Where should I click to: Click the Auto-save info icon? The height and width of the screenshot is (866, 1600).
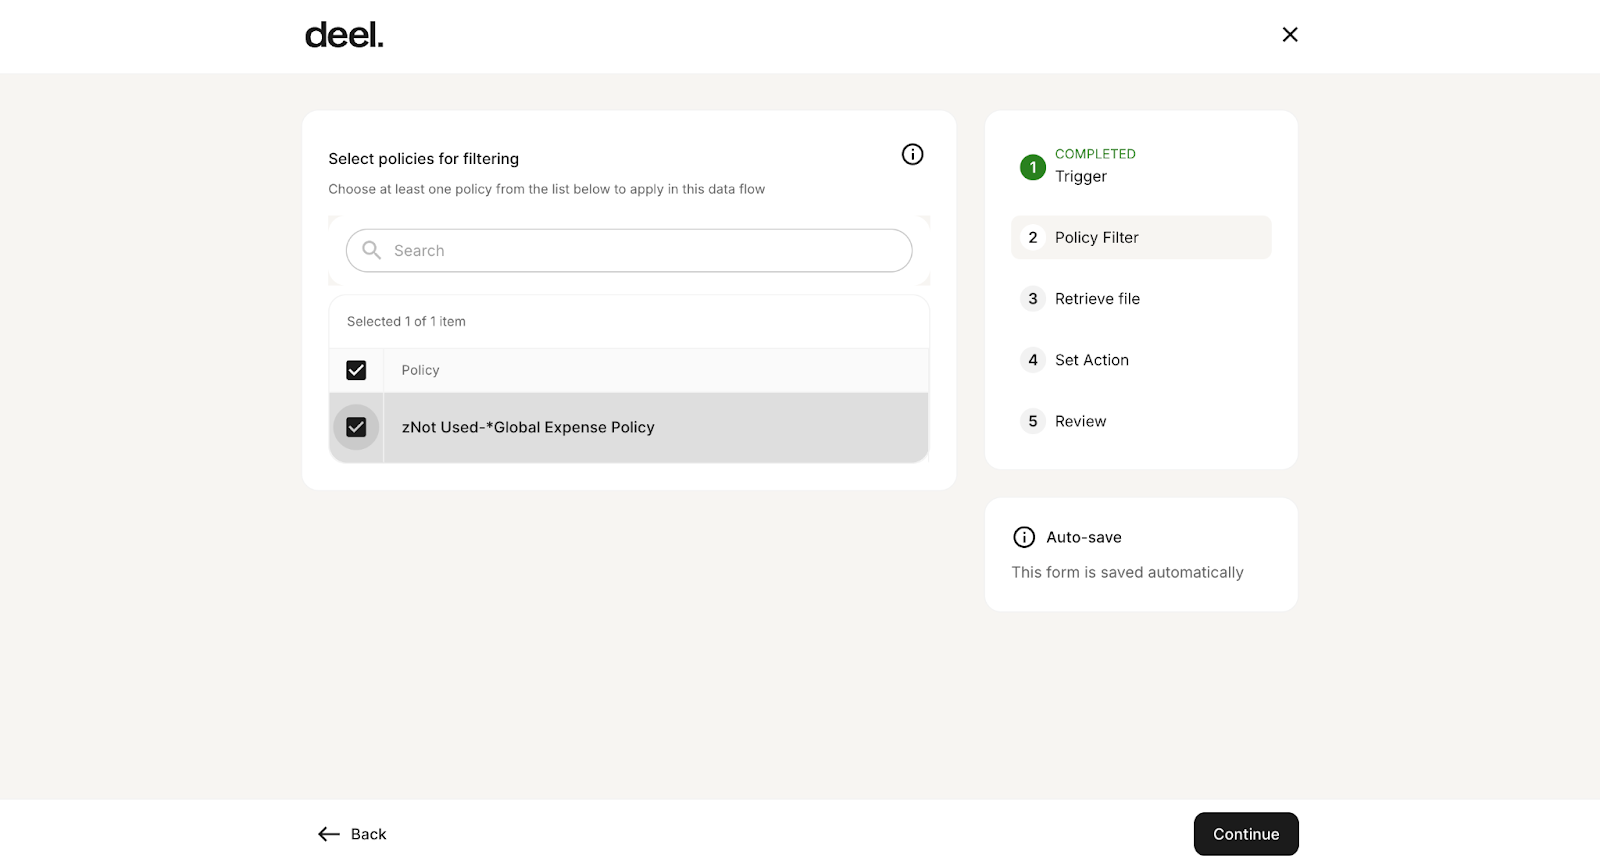pos(1024,537)
